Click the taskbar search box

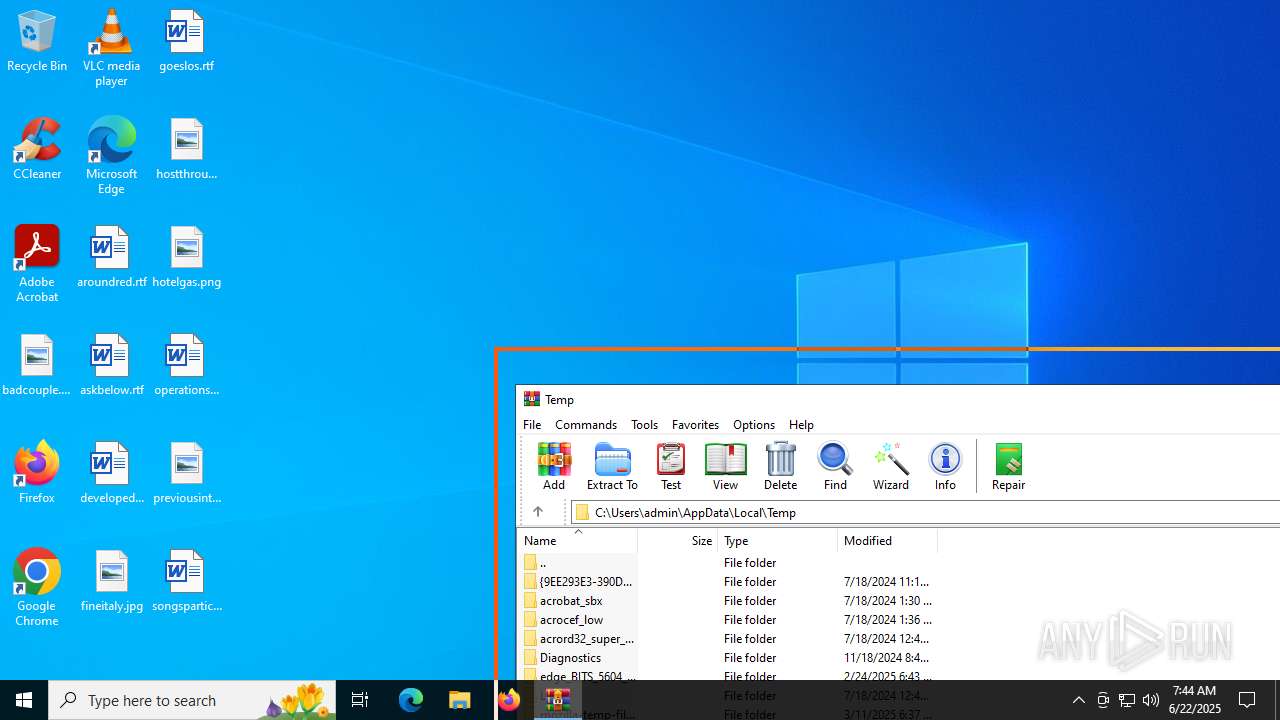point(192,700)
